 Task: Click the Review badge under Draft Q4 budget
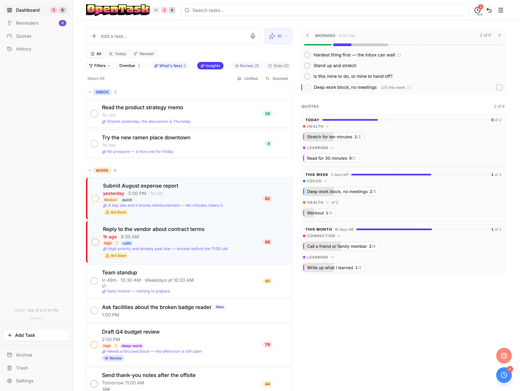(x=113, y=358)
